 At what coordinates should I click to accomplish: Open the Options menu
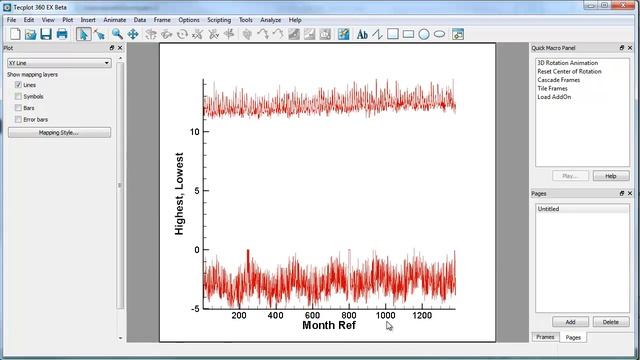pos(189,20)
